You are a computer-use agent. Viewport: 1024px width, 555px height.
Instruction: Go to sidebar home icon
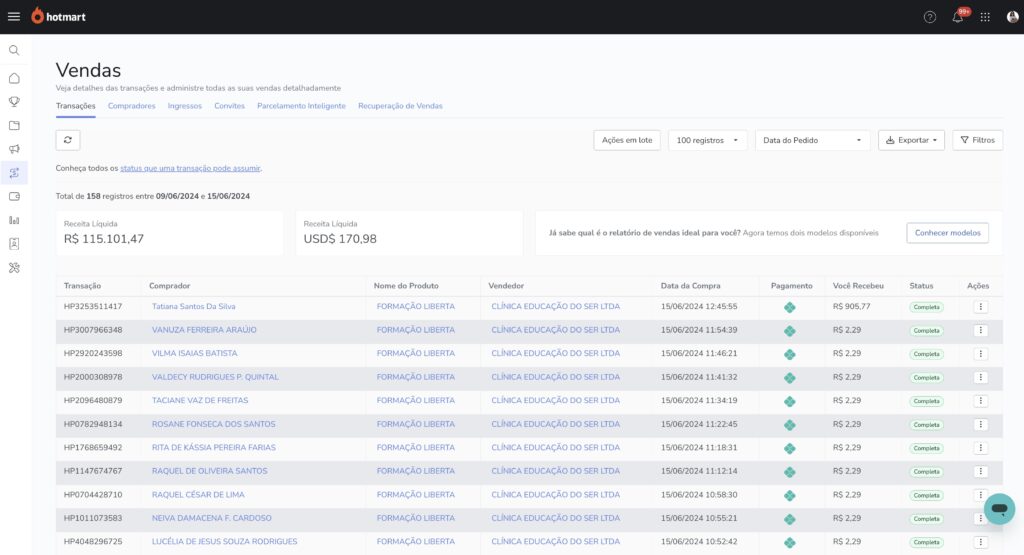point(14,78)
